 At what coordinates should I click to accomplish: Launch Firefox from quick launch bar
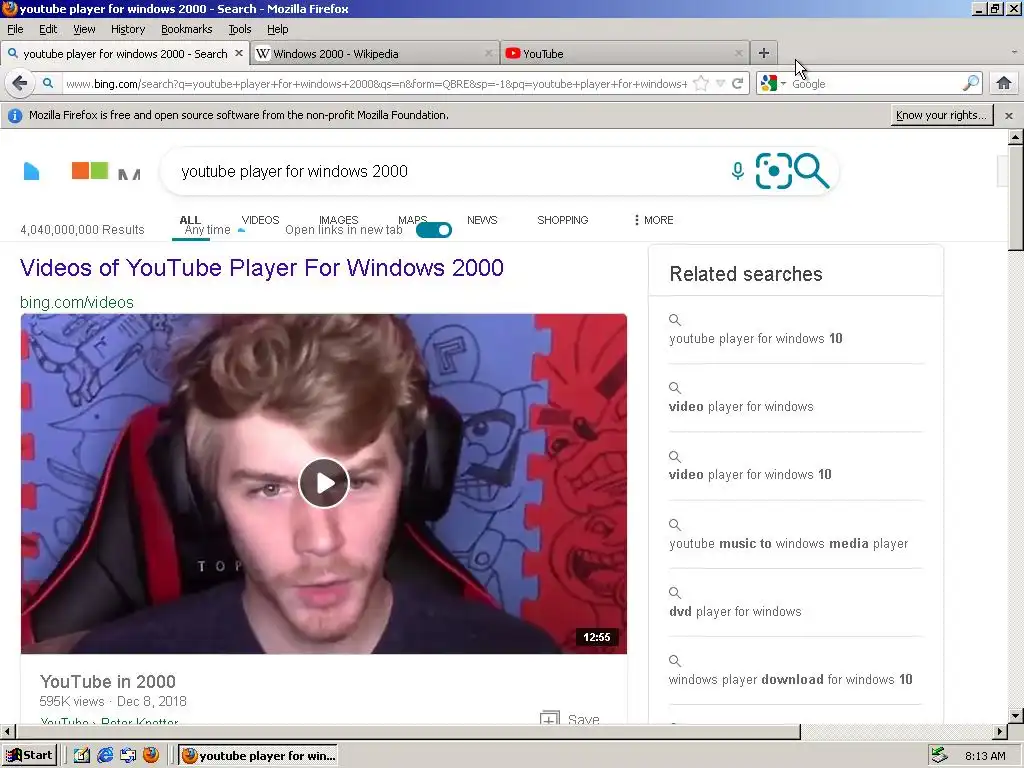(151, 755)
